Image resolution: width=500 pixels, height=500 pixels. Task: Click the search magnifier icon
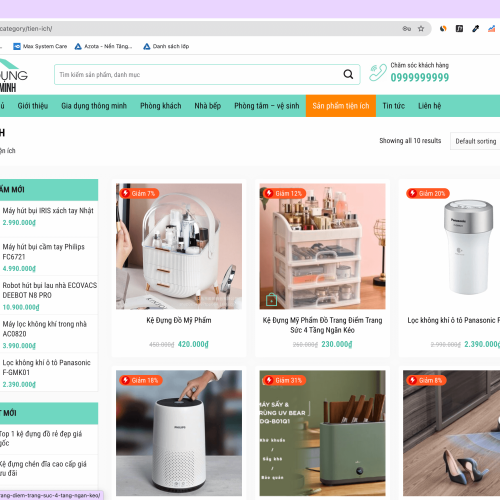pyautogui.click(x=348, y=74)
